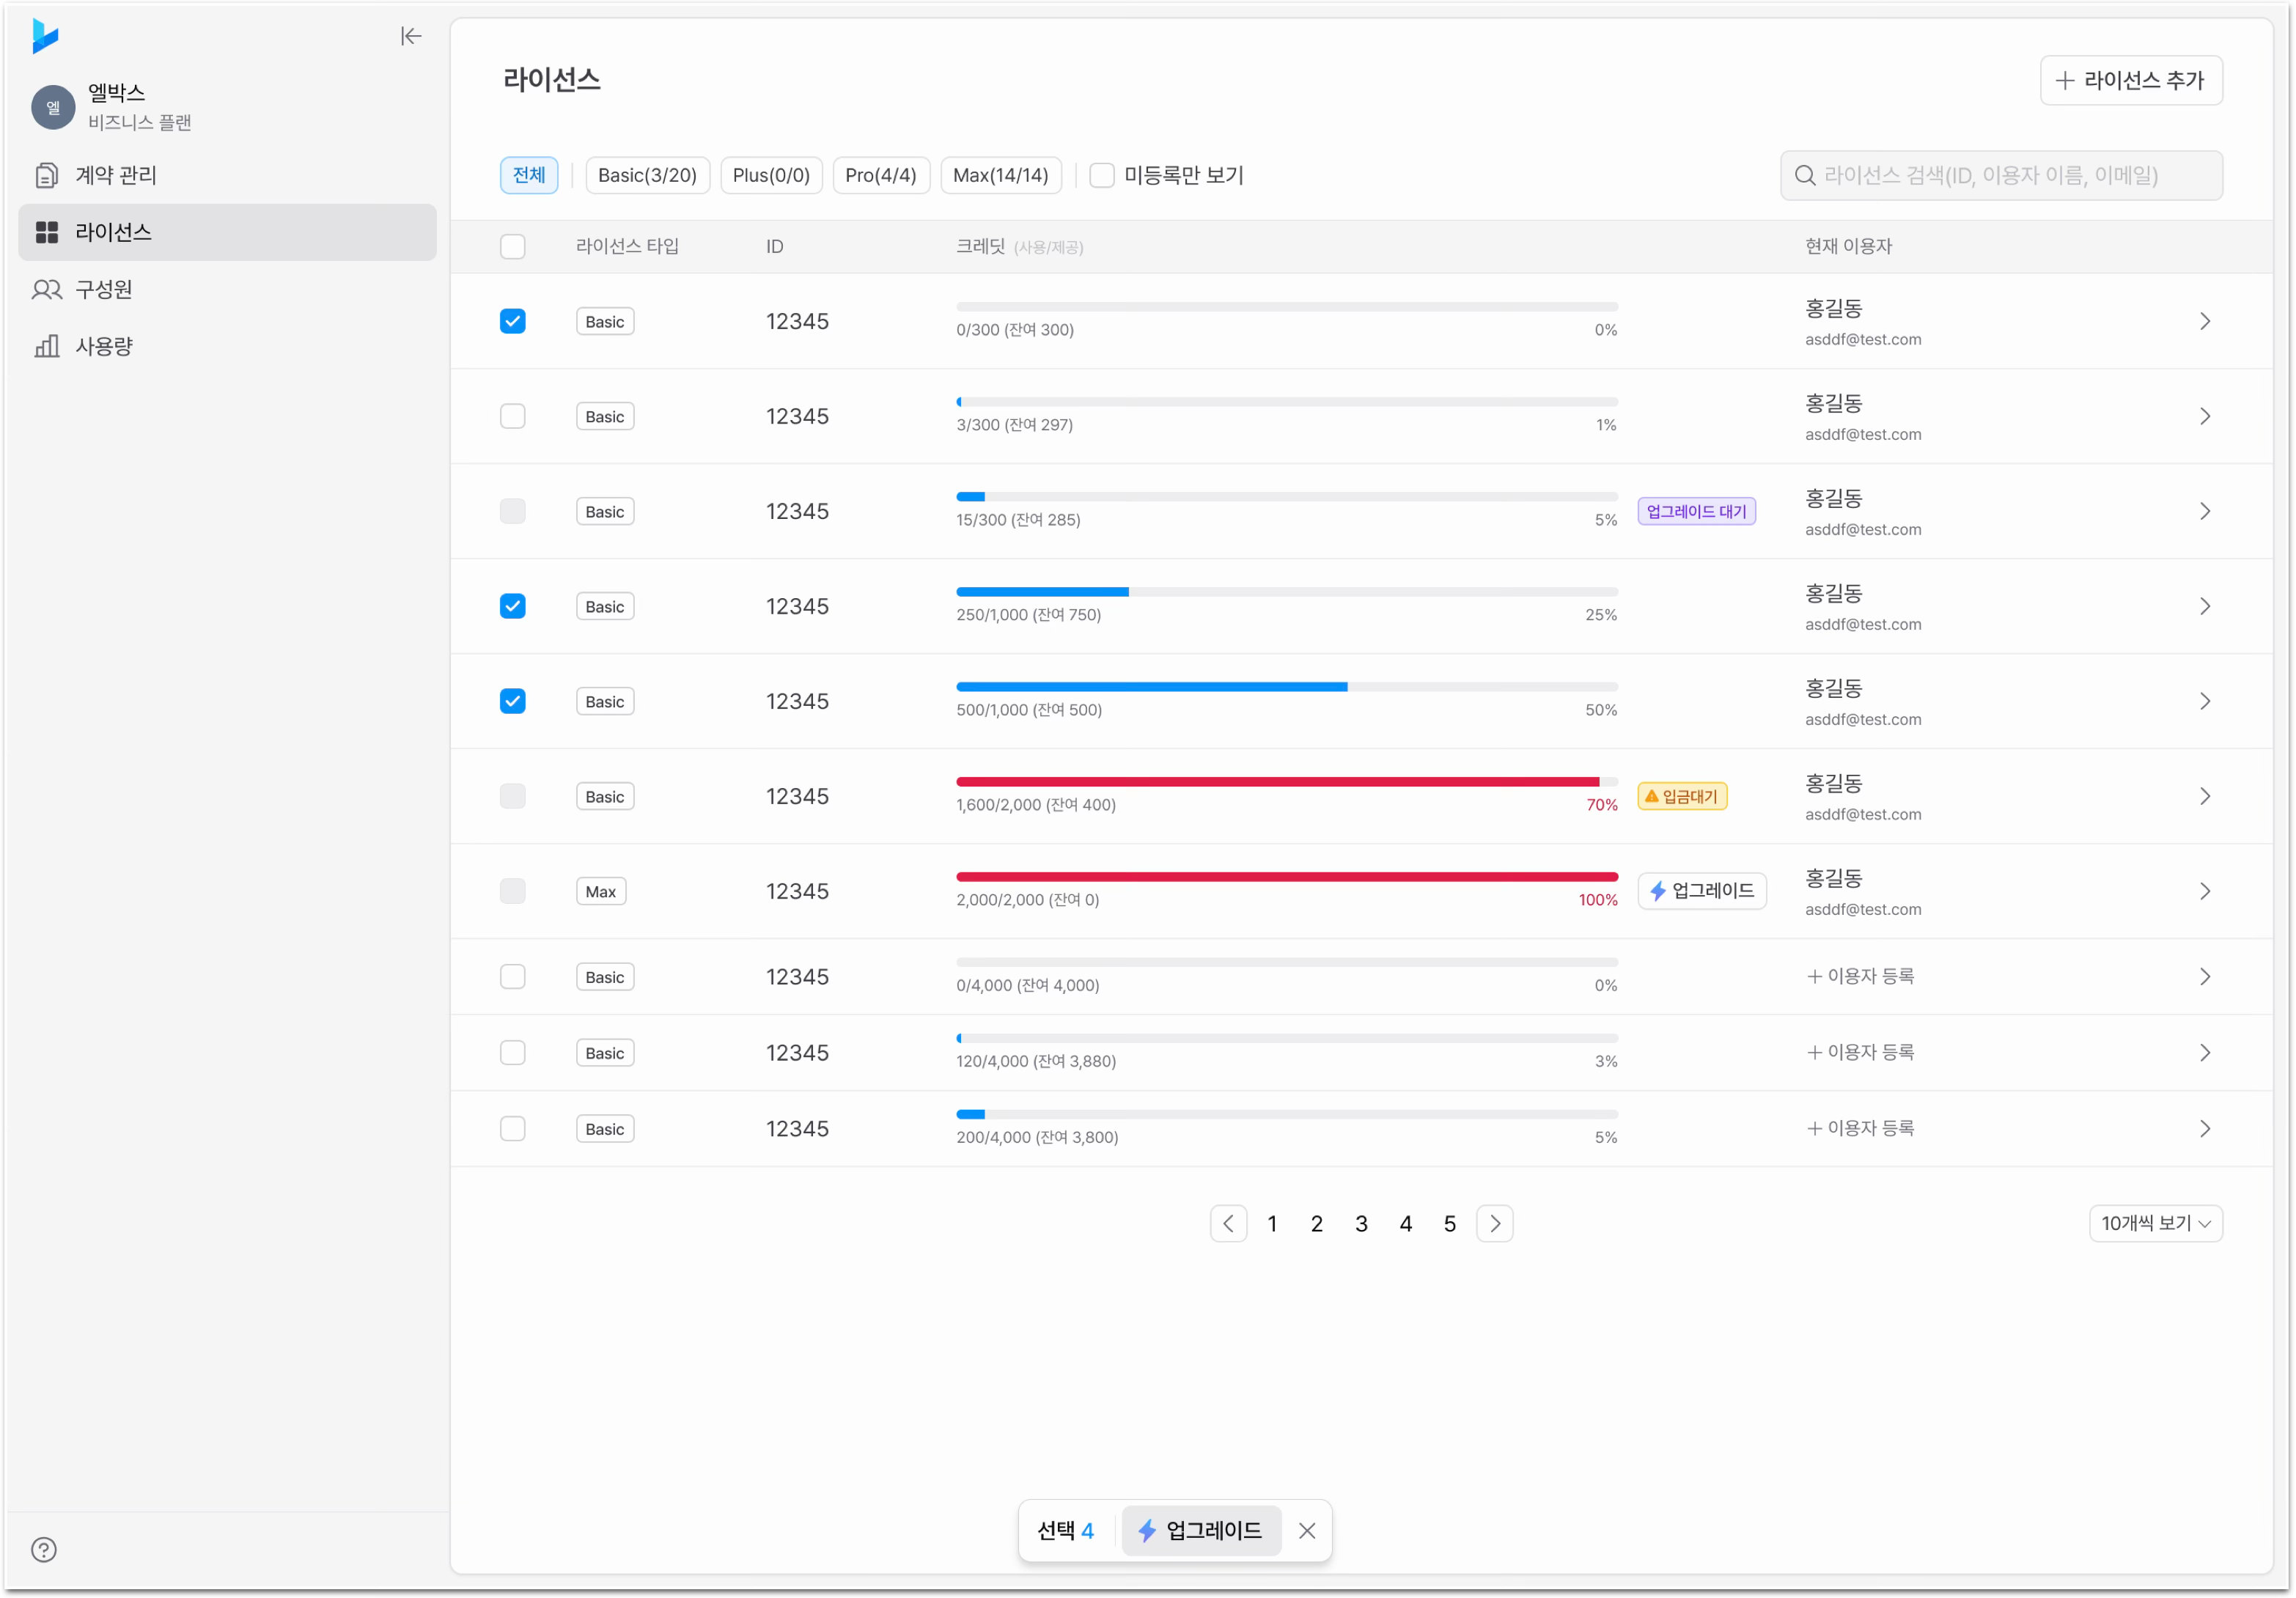Click the 계약 관리 document icon
Screen dimensions: 2296x1598
point(46,175)
